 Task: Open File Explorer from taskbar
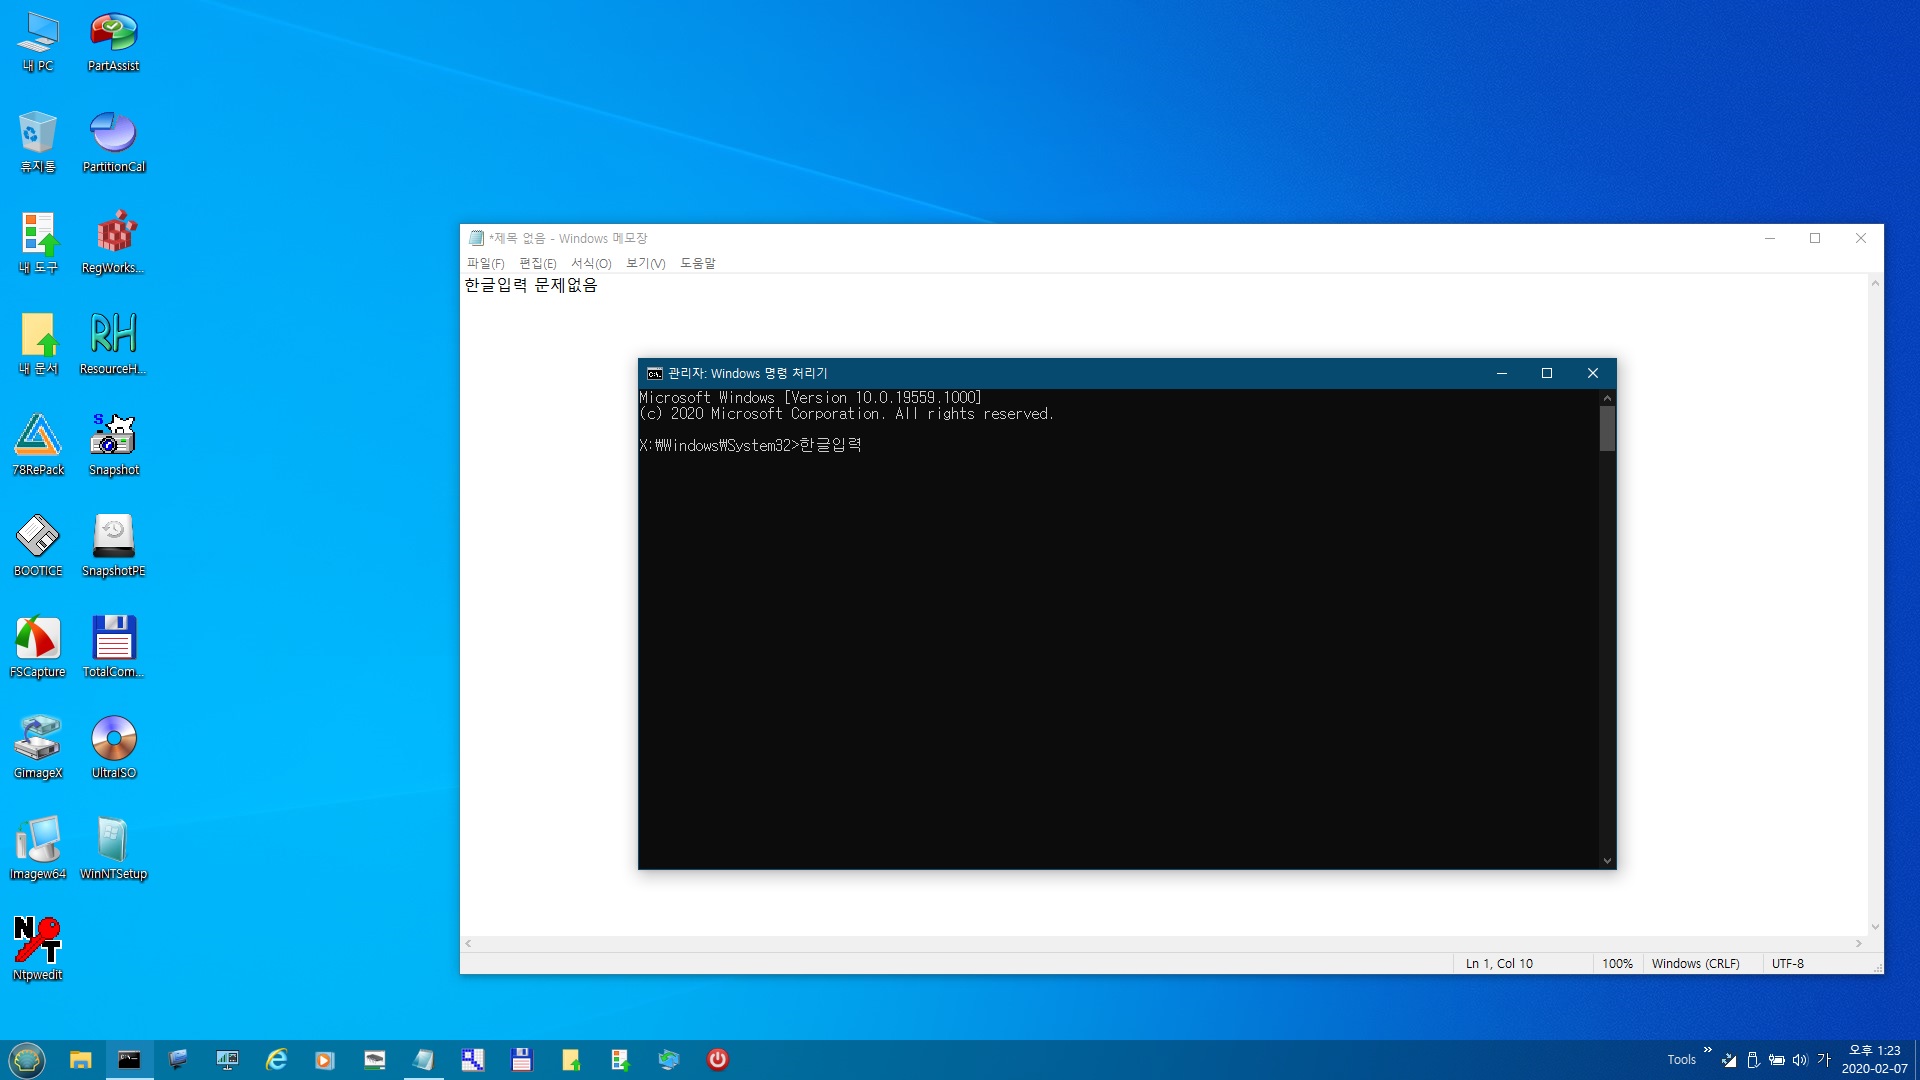point(81,1060)
